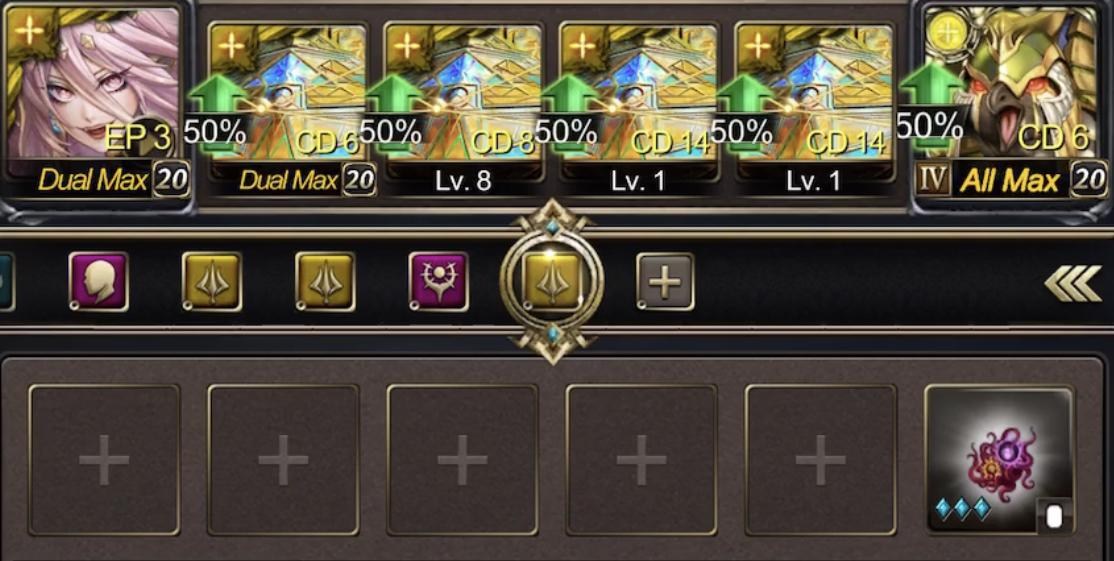Click the purple horned orb emblem icon
Image resolution: width=1114 pixels, height=561 pixels.
438,281
